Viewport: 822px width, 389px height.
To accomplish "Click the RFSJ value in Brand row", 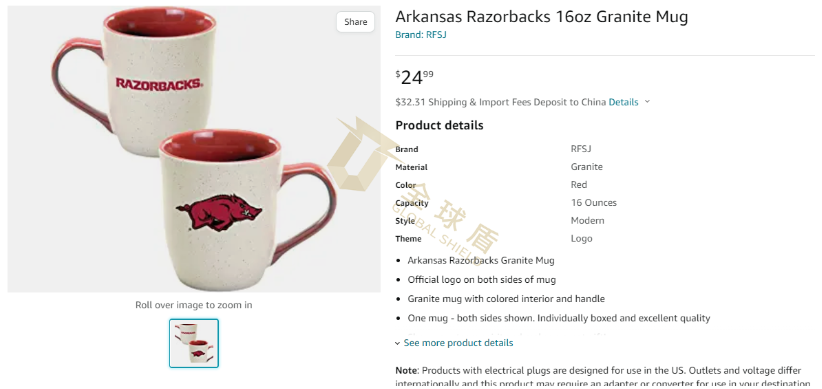I will click(581, 149).
